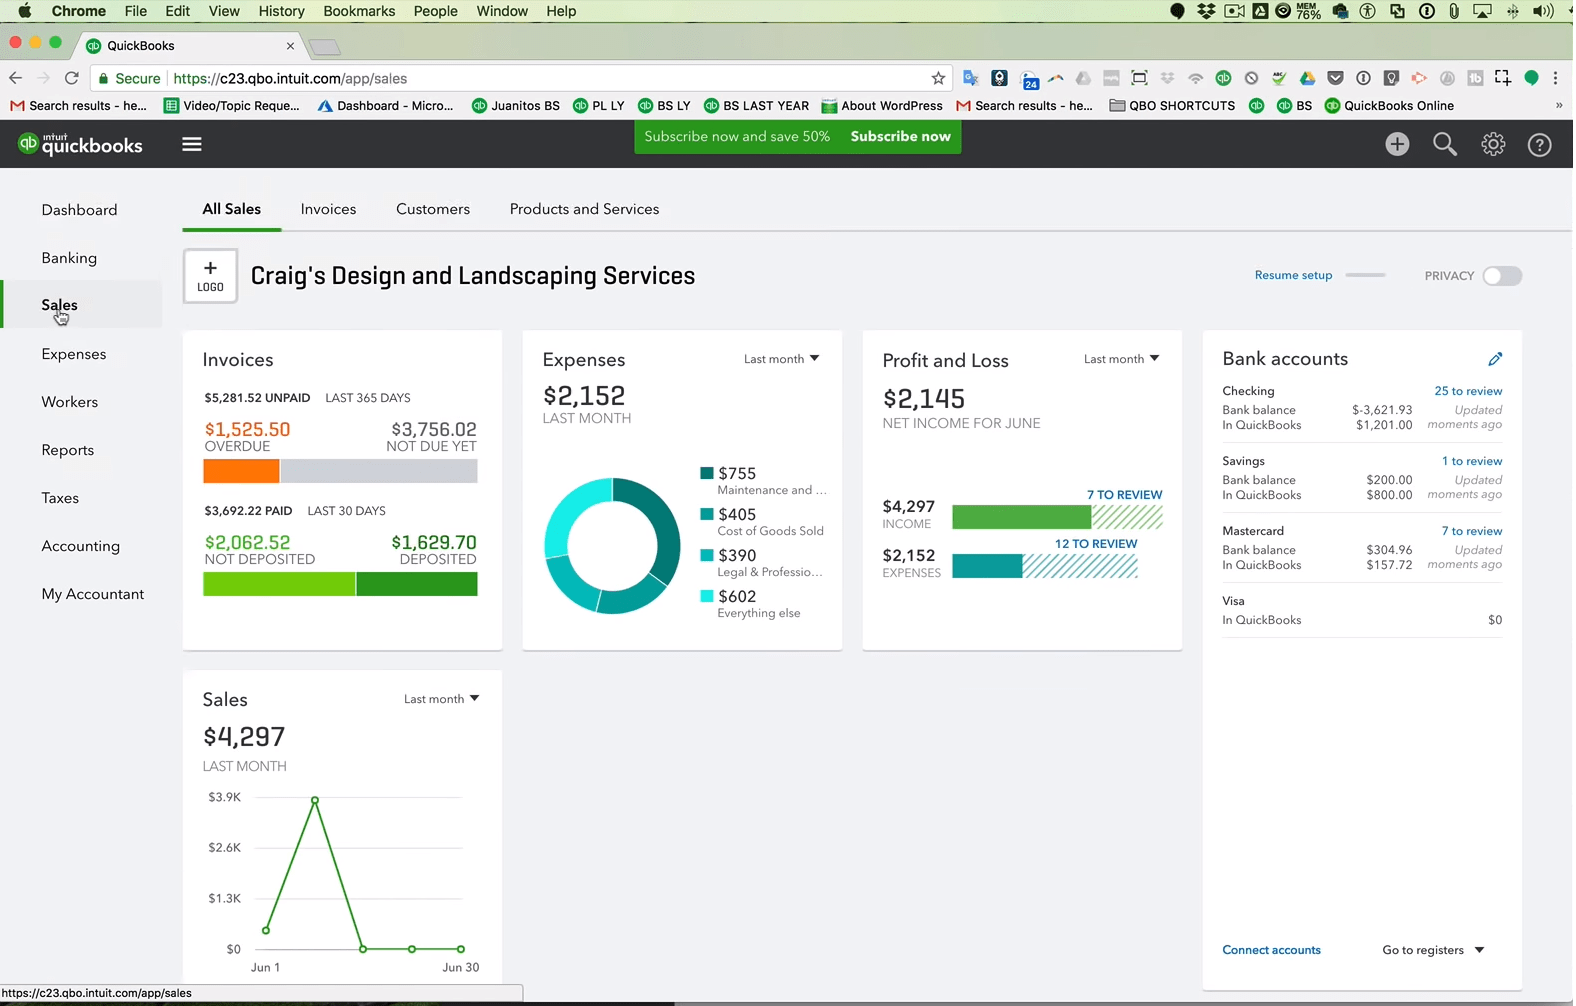Open Chrome Bookmarks menu

(x=359, y=11)
